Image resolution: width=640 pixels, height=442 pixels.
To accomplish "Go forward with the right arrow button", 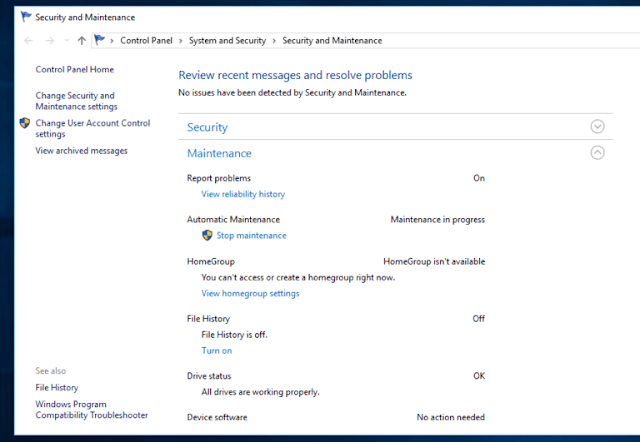I will point(49,40).
